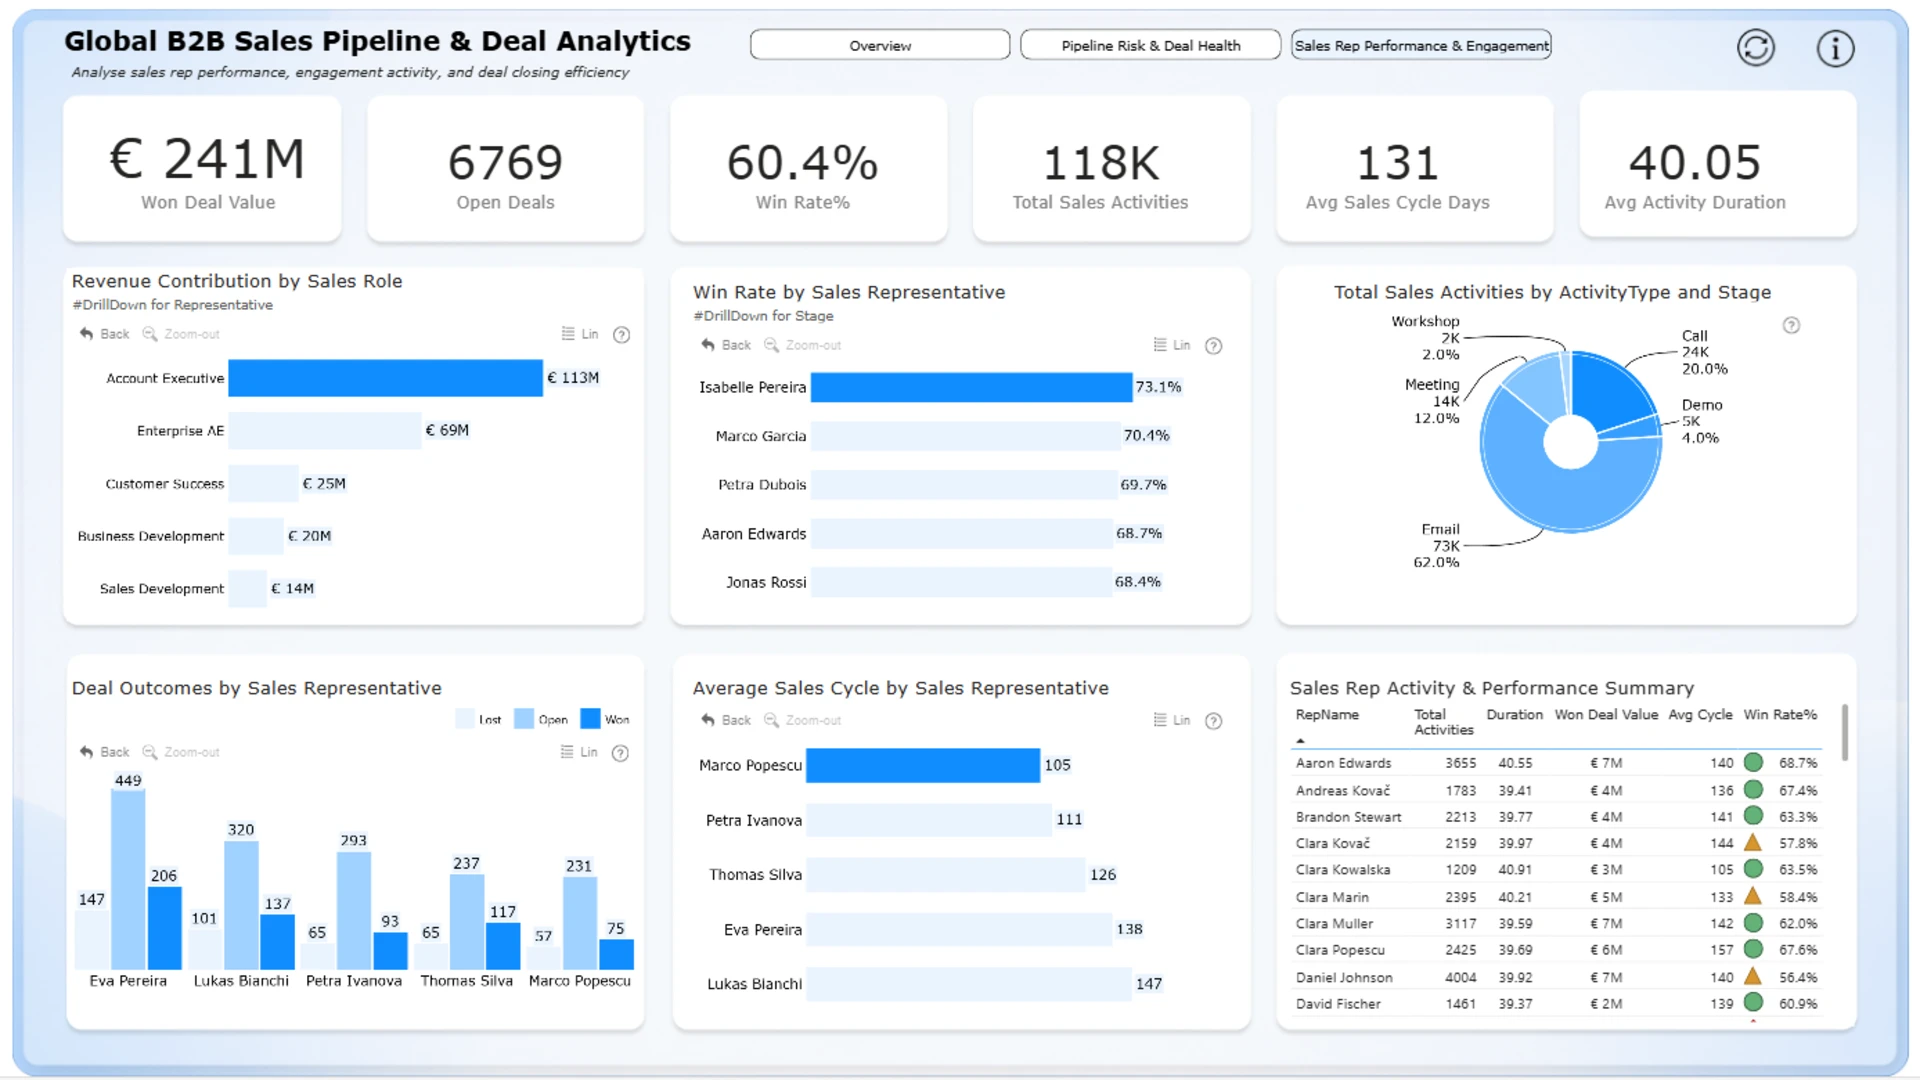
Task: Click help icon on Revenue Contribution chart
Action: [x=621, y=335]
